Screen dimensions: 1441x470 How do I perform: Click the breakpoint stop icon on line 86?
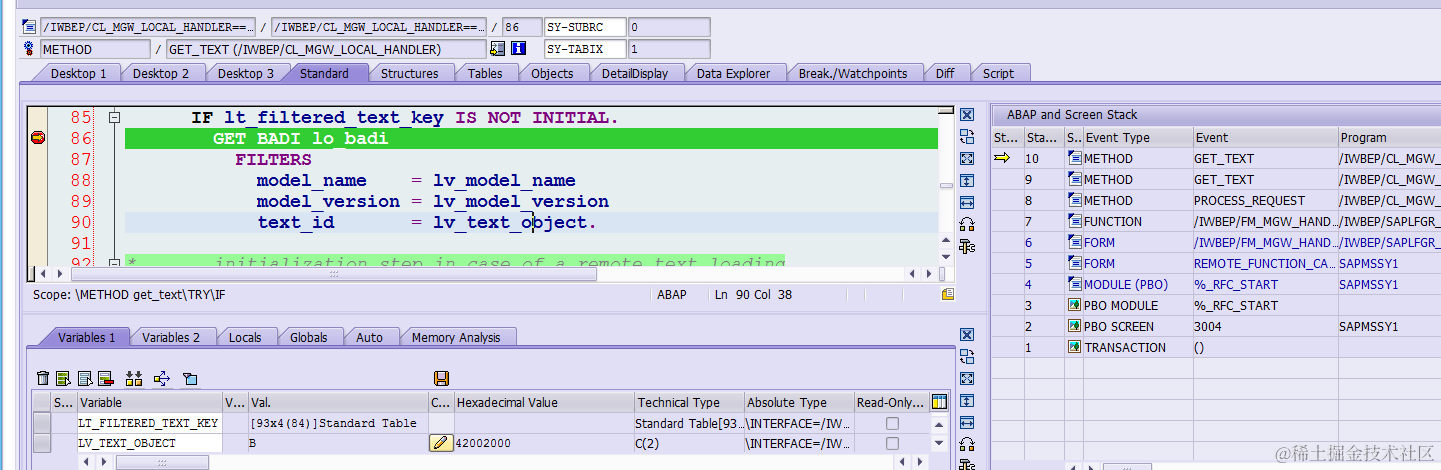pos(38,138)
